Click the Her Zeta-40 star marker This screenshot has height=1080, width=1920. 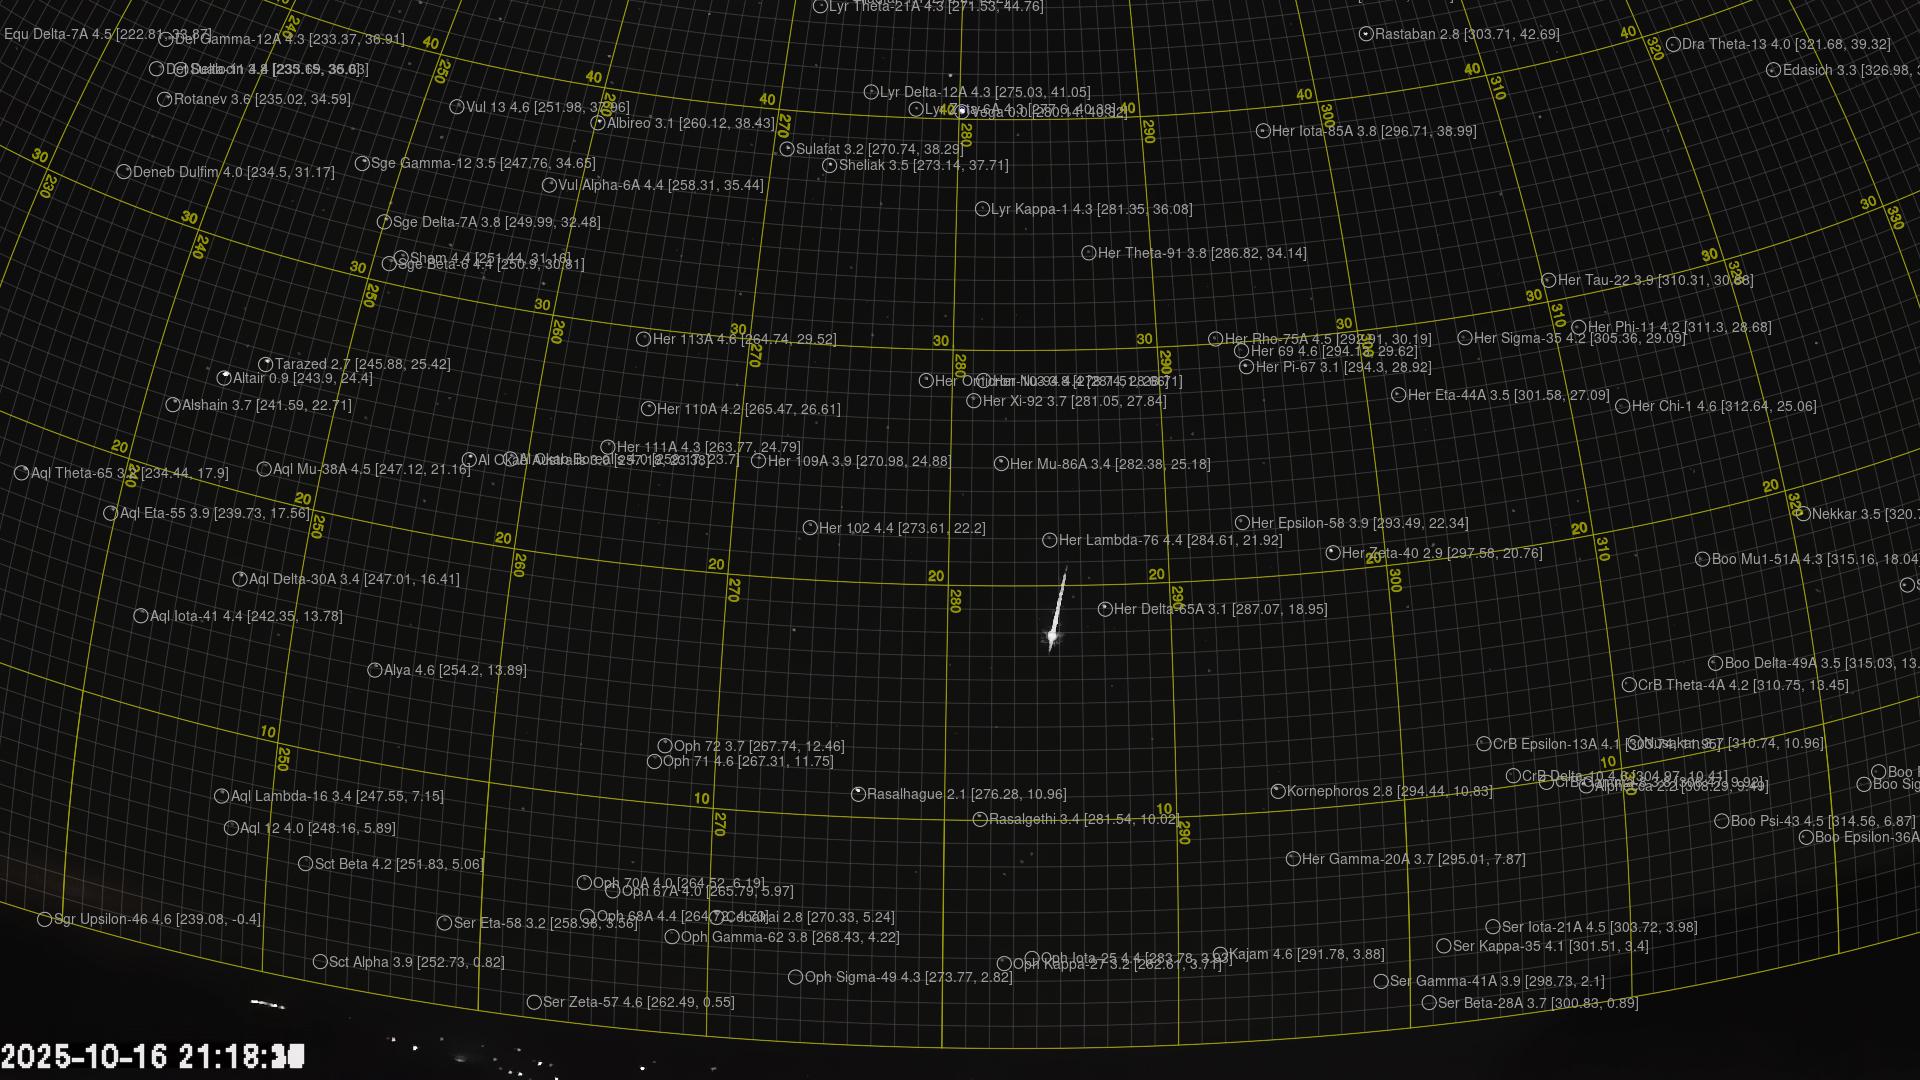coord(1333,553)
